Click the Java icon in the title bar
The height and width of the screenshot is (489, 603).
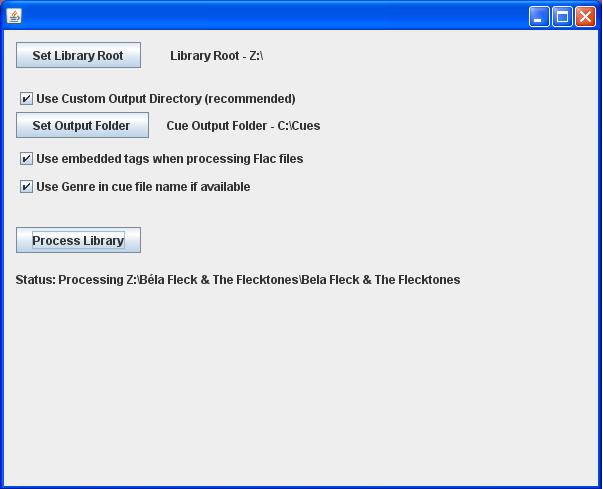(14, 16)
